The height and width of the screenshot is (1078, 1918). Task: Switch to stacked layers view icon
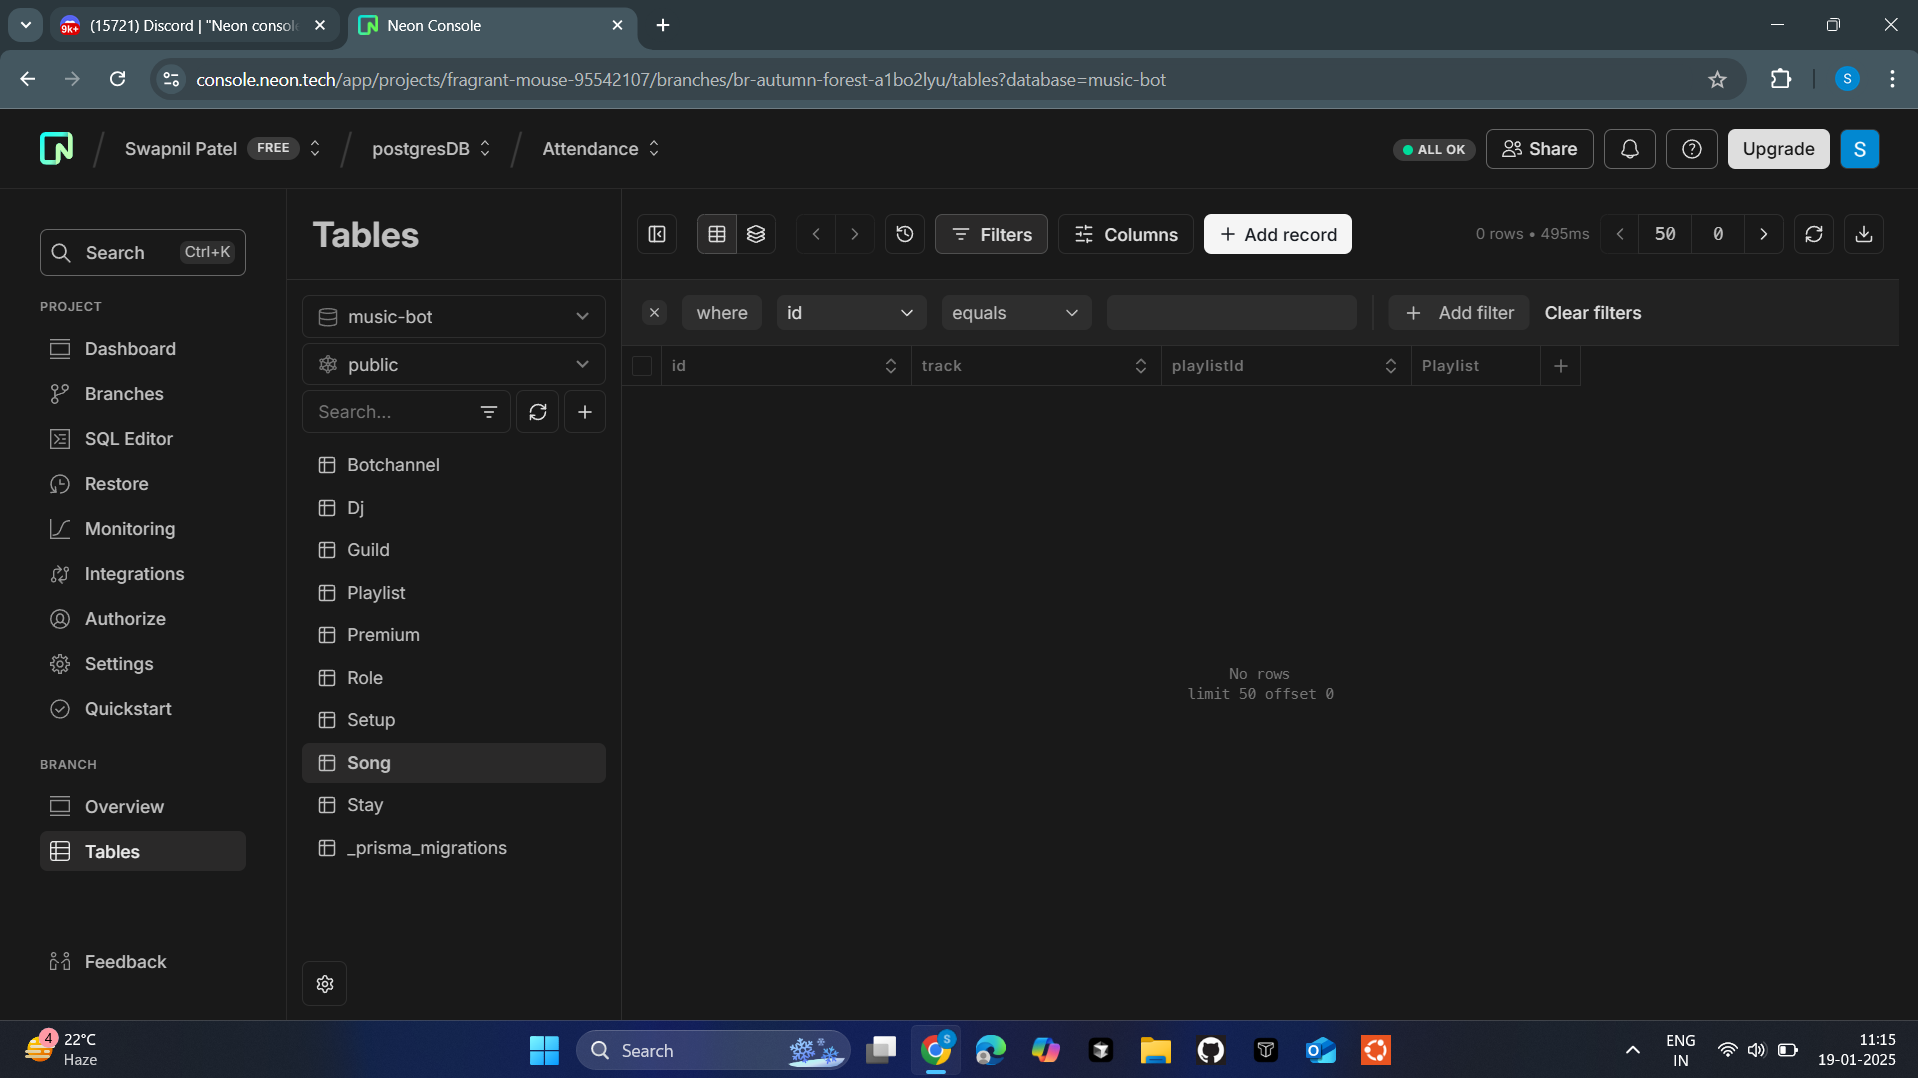tap(756, 234)
